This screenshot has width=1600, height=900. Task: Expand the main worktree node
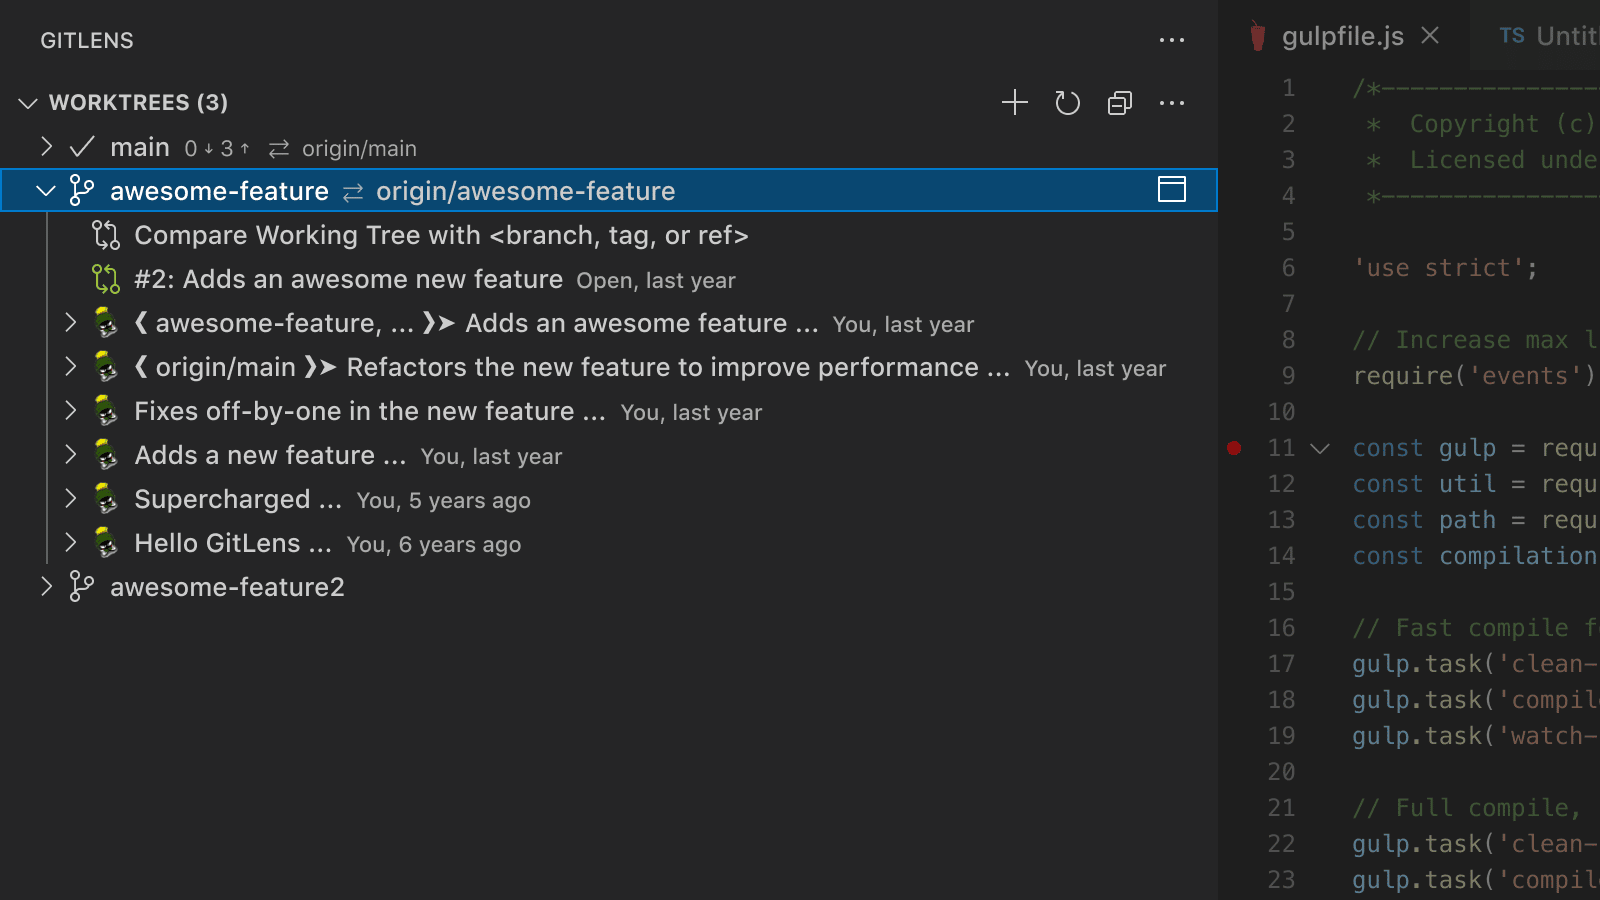coord(46,147)
